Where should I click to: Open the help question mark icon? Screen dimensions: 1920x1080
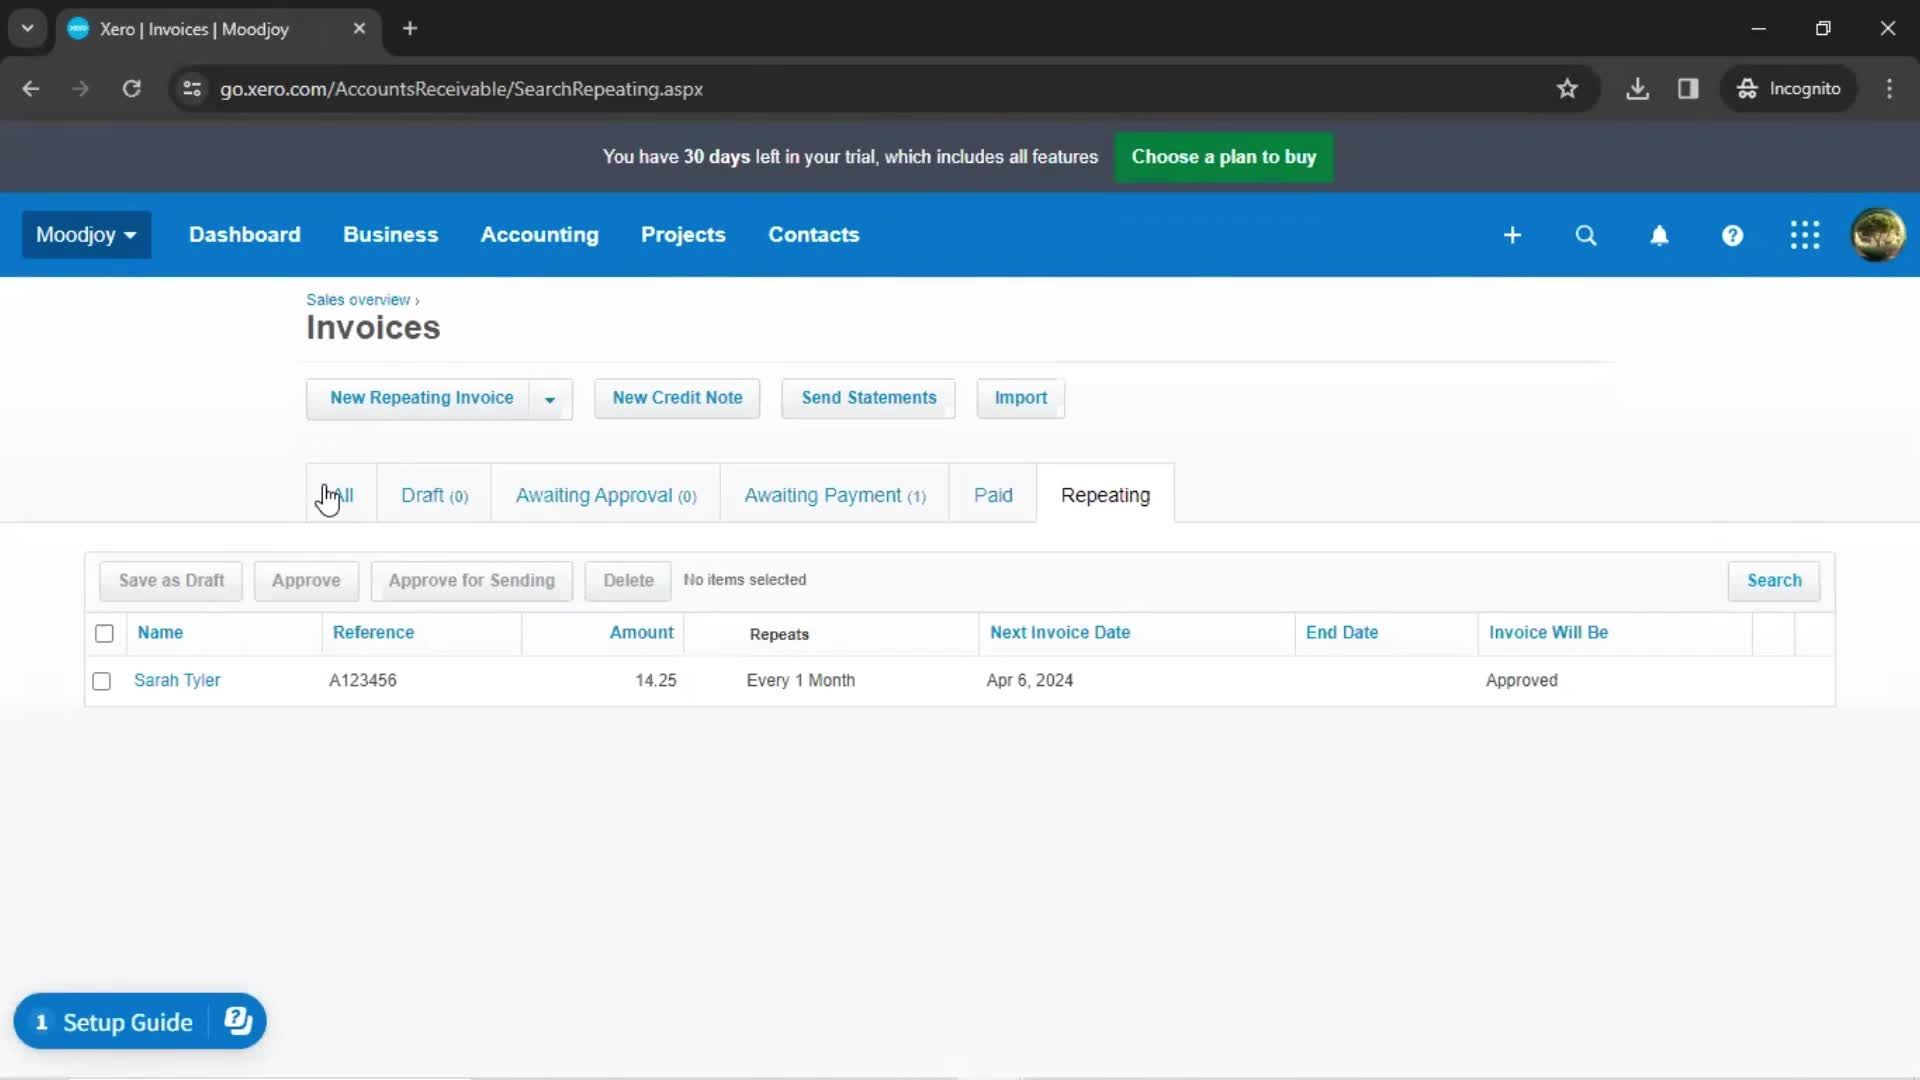[1732, 235]
